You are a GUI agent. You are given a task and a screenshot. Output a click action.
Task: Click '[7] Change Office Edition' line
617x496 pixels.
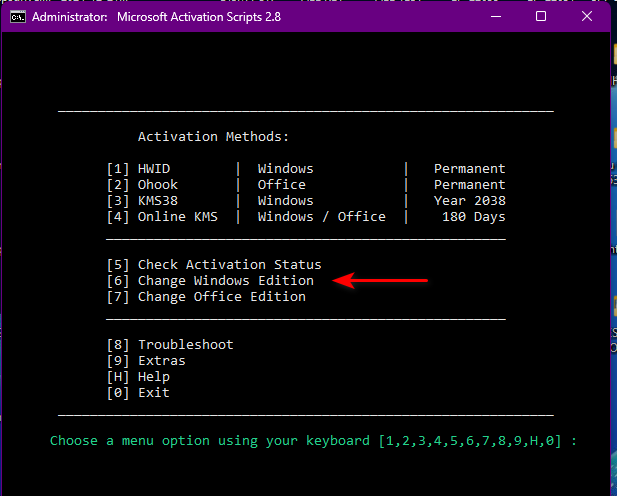coord(207,296)
